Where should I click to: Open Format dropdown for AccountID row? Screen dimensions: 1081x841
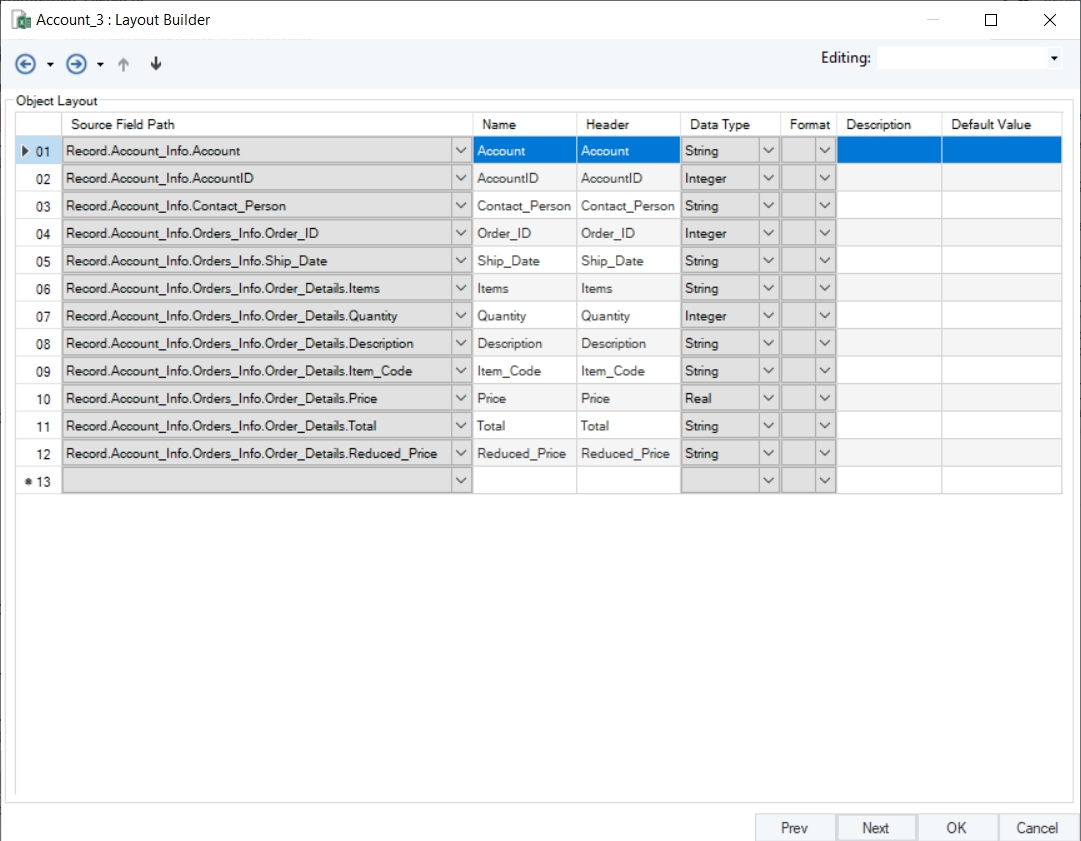point(825,179)
